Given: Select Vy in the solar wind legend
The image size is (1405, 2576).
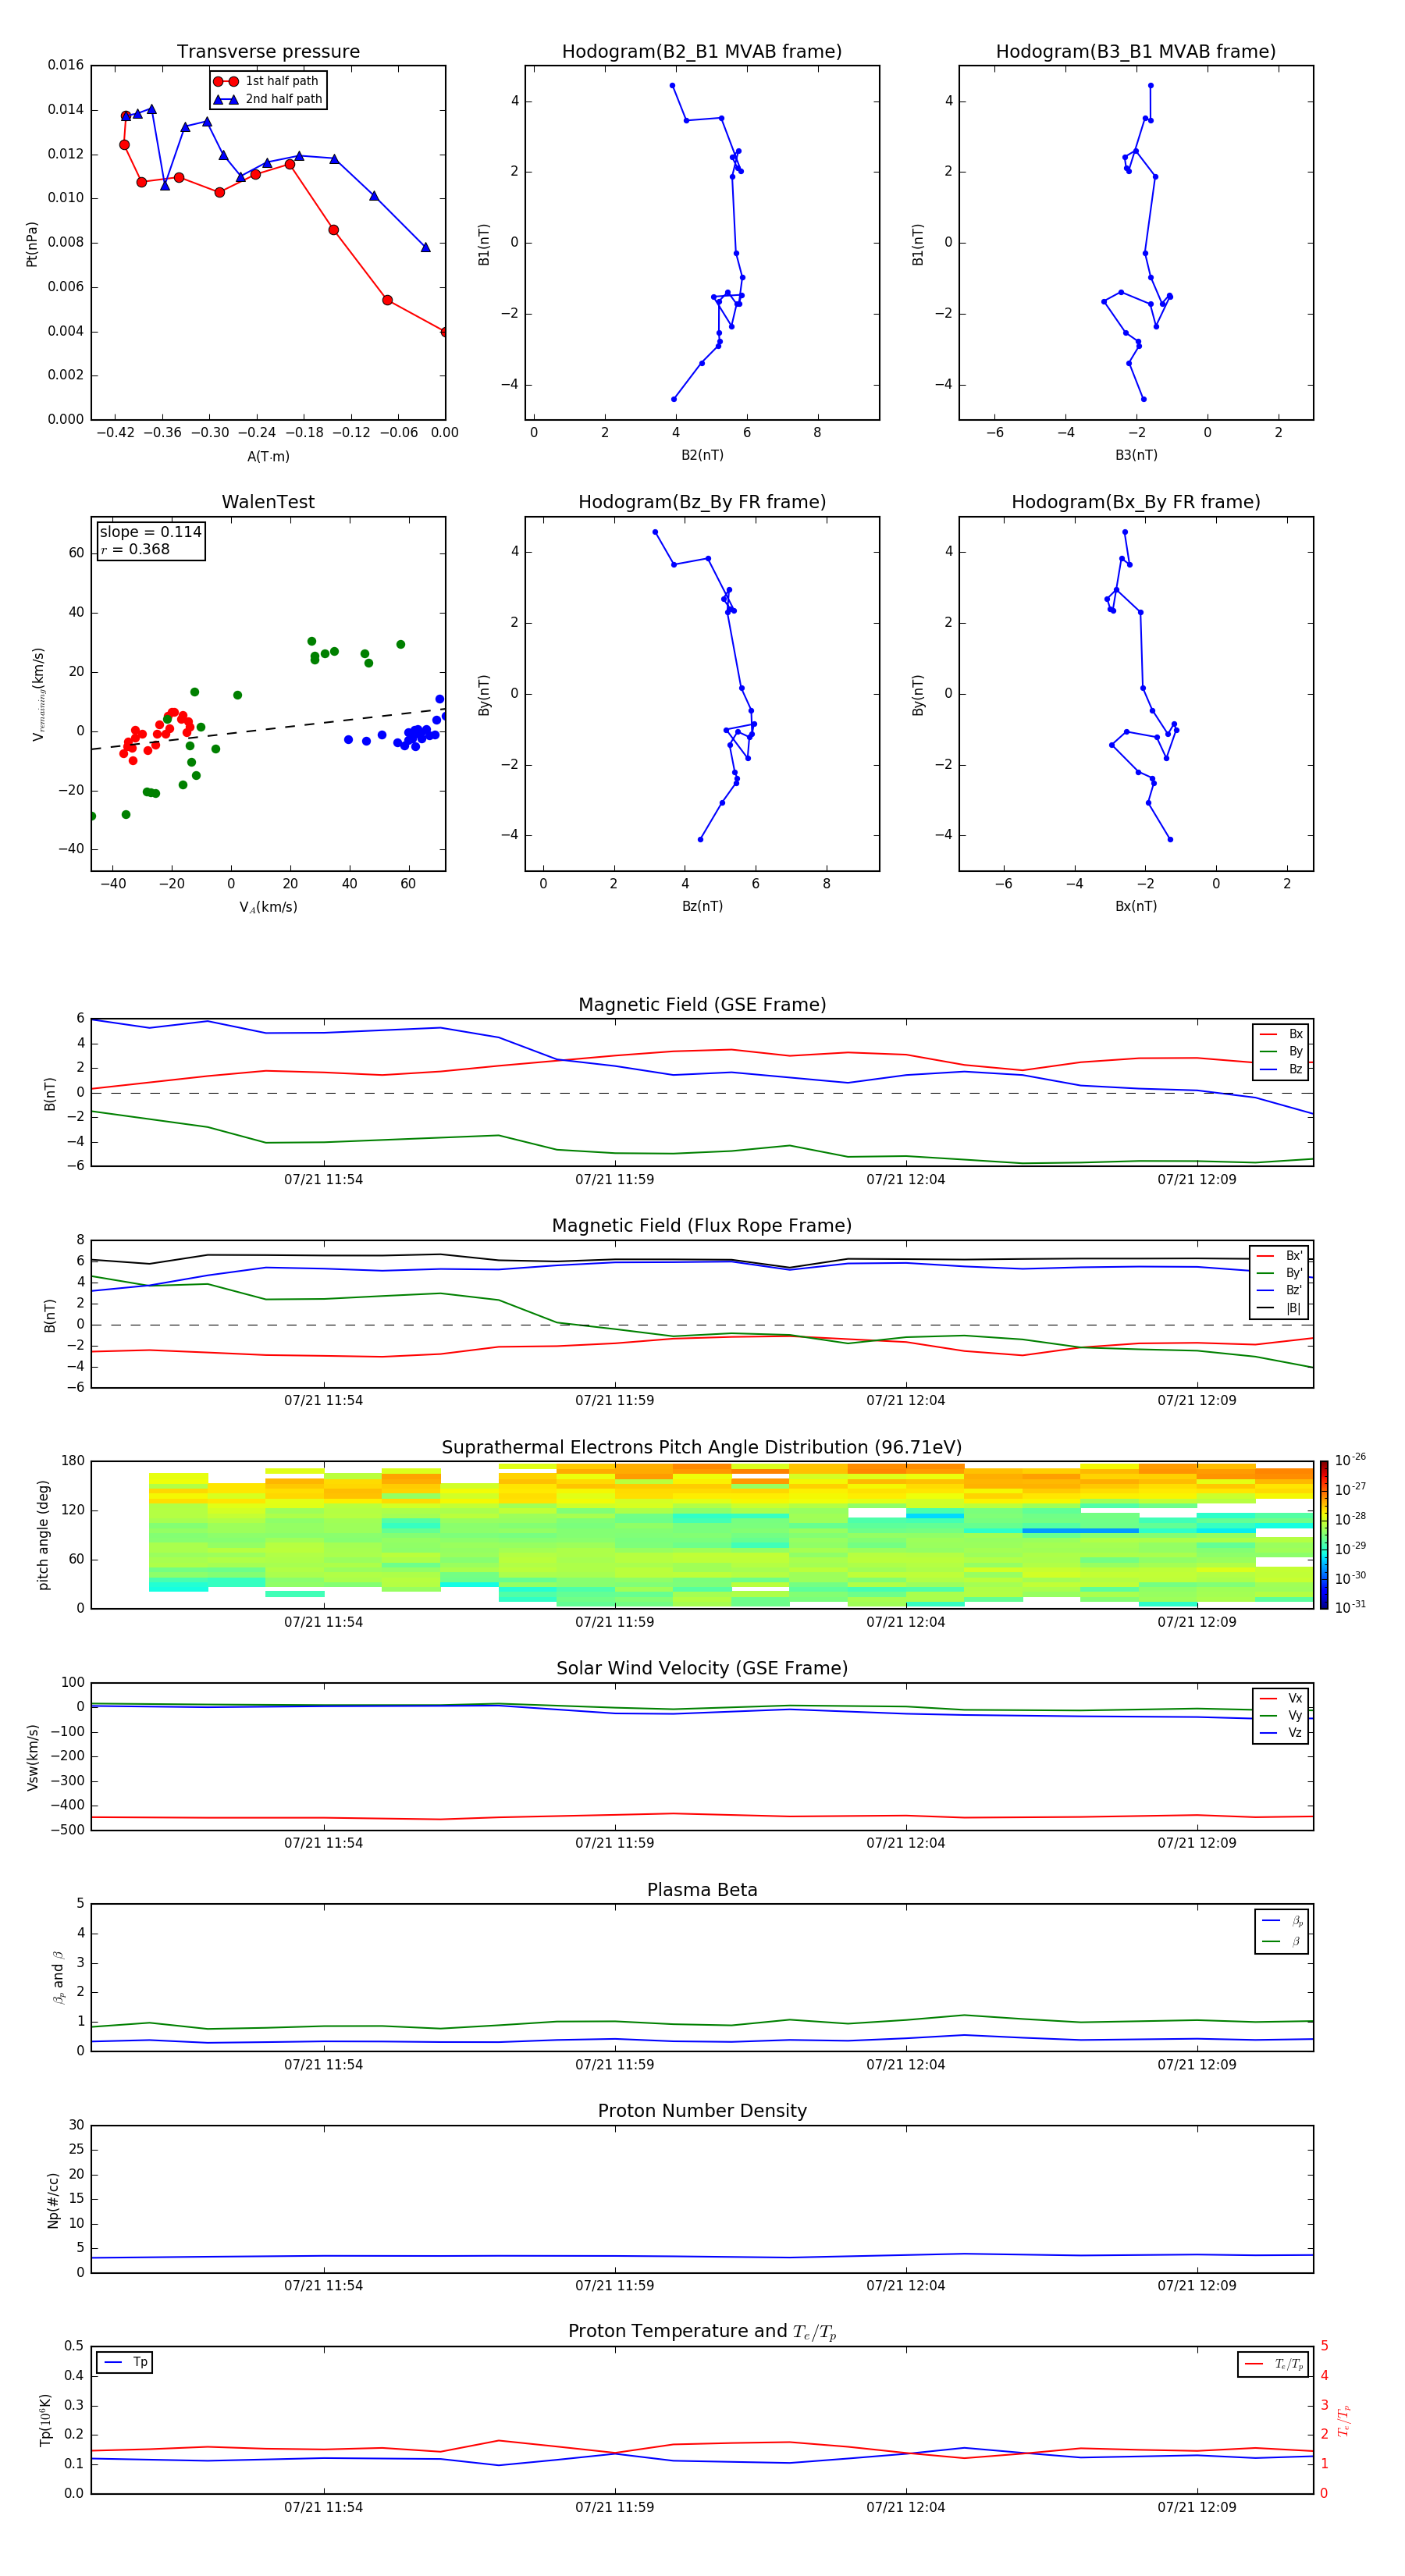Looking at the screenshot, I should pos(1281,1716).
